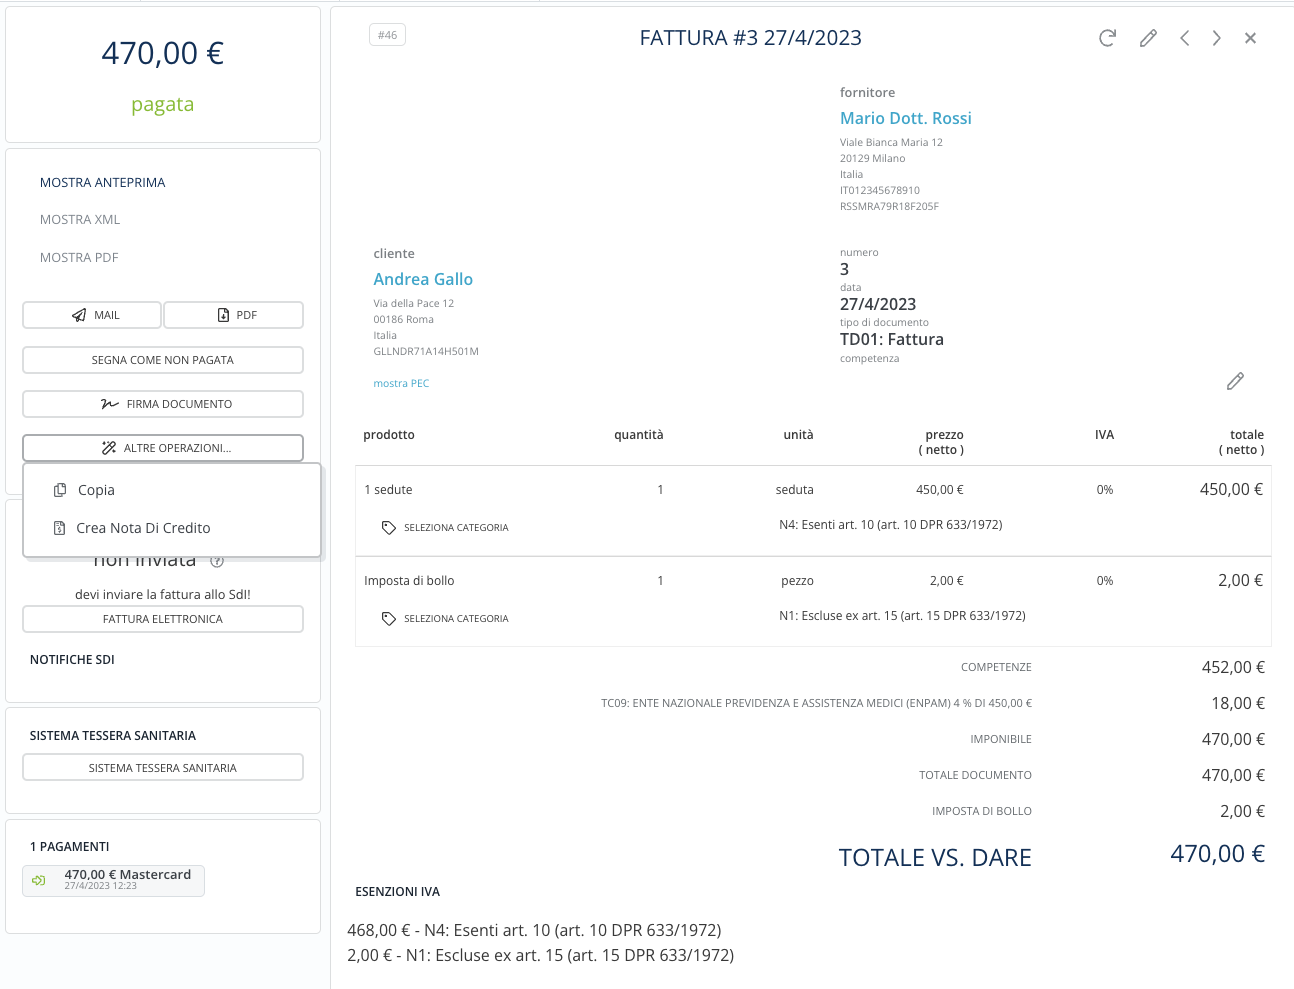
Task: Edit the competenza field via its pencil icon
Action: coord(1235,381)
